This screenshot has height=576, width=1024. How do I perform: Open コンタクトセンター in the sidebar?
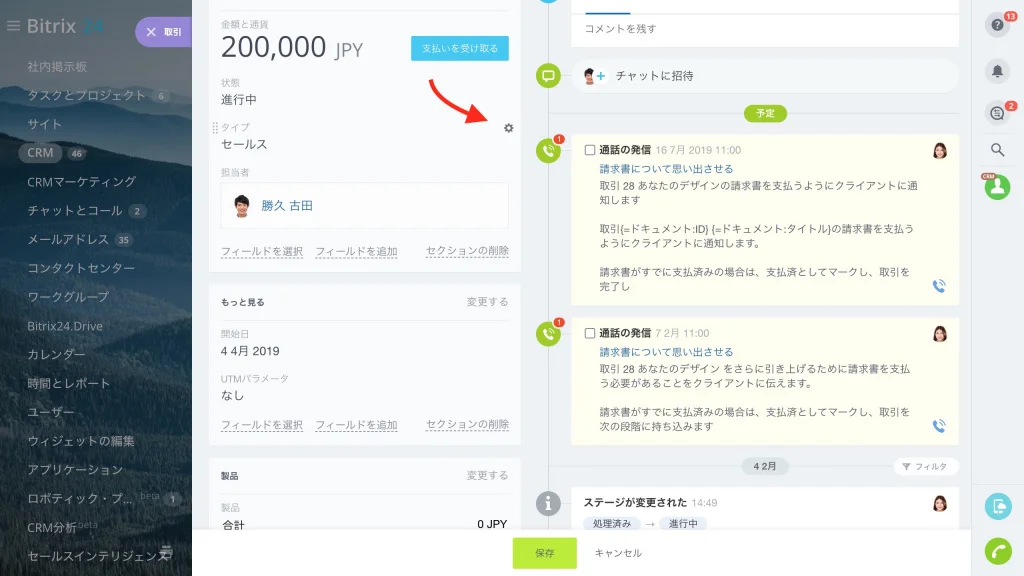tap(81, 268)
